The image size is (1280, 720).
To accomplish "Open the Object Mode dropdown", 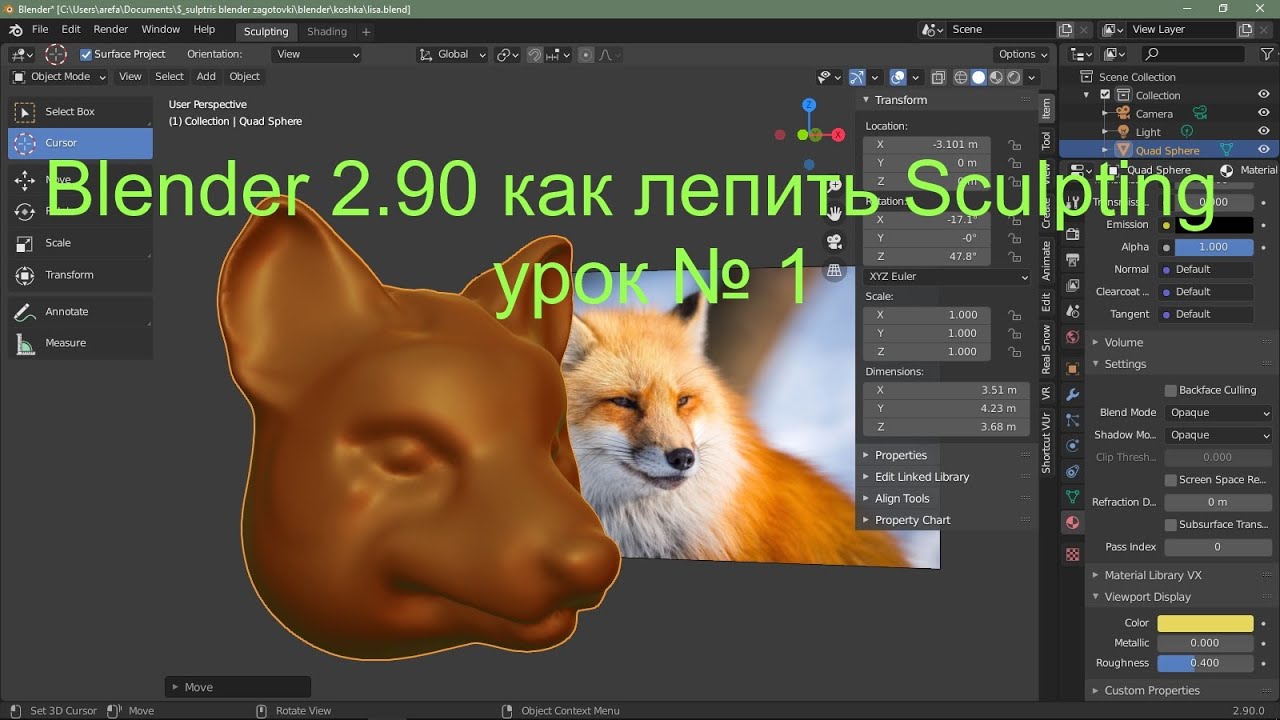I will (x=60, y=77).
